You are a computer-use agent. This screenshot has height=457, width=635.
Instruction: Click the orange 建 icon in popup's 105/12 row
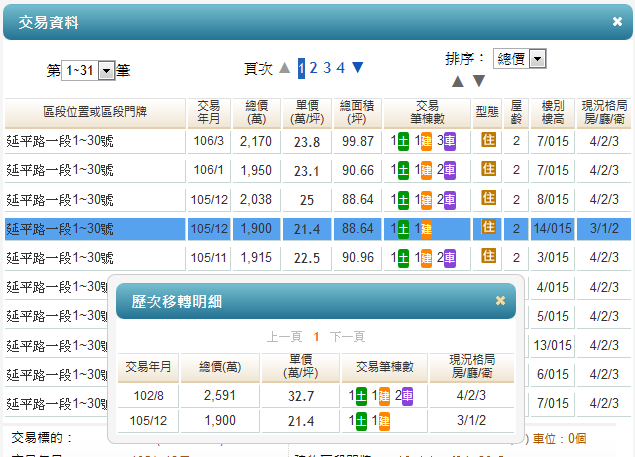pyautogui.click(x=384, y=421)
